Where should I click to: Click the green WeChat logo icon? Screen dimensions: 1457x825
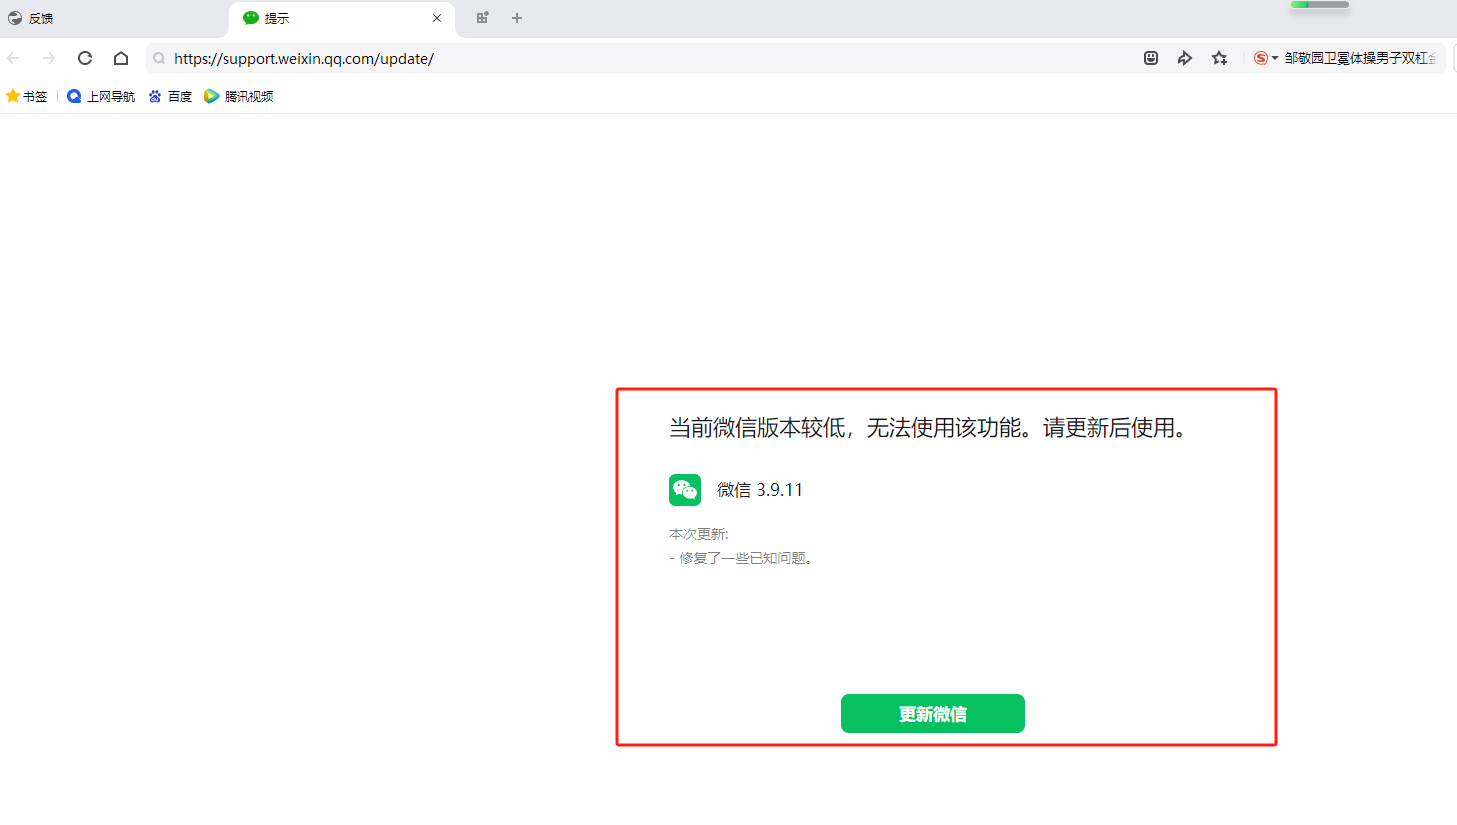(685, 490)
